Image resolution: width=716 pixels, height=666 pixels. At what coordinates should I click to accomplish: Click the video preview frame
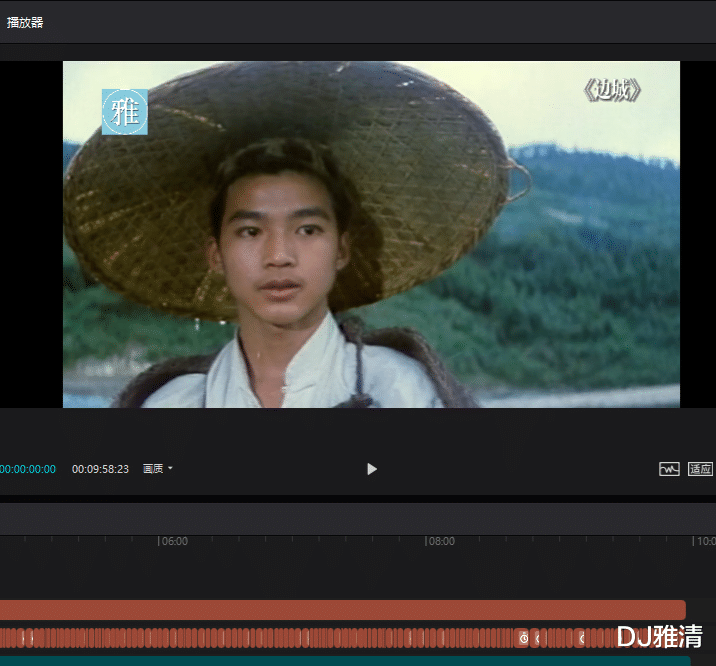(371, 234)
